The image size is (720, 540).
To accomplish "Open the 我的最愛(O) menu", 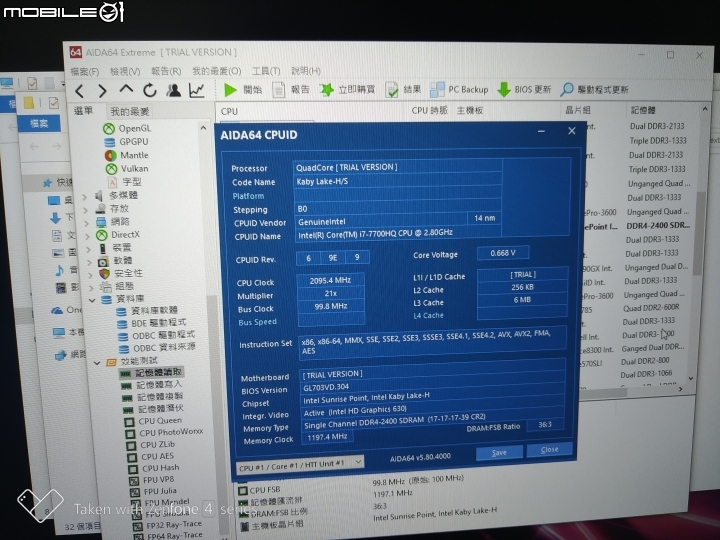I will pyautogui.click(x=216, y=71).
